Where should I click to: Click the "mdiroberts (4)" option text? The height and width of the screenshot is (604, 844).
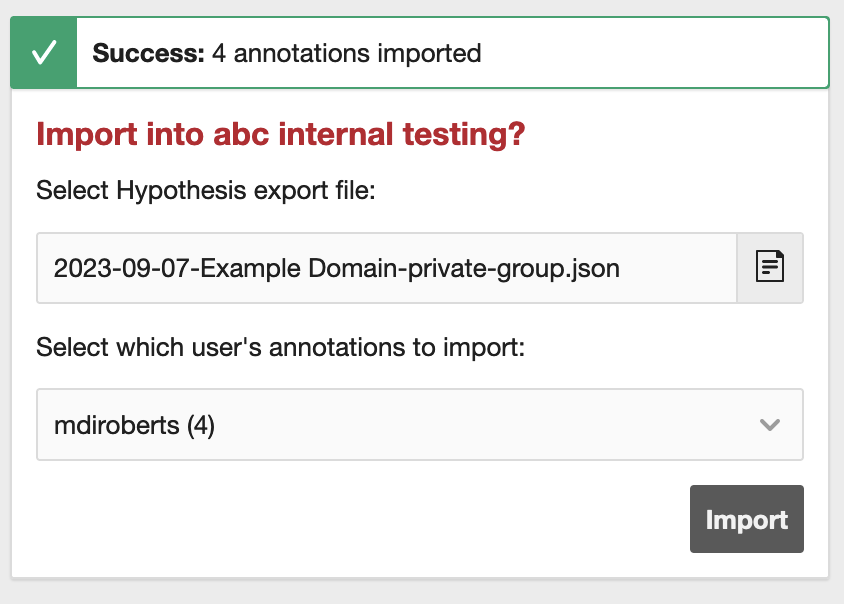click(x=134, y=426)
